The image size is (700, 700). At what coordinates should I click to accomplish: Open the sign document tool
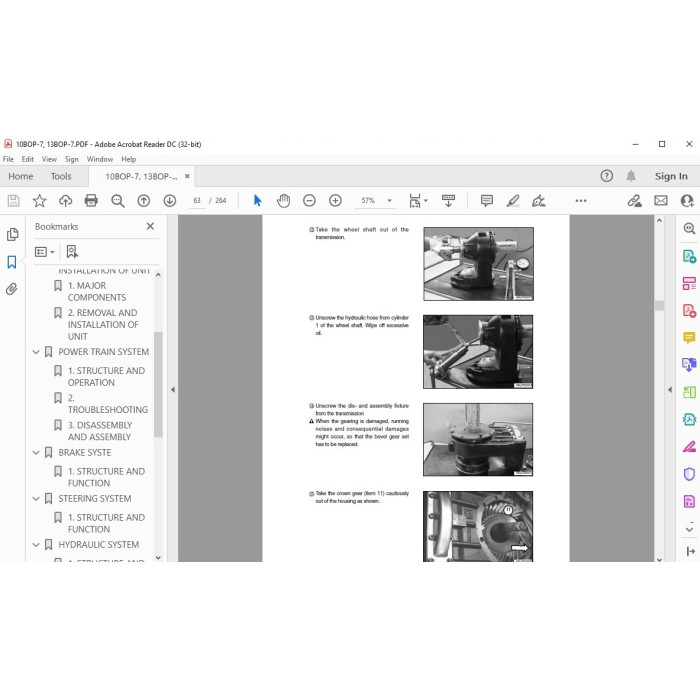pyautogui.click(x=538, y=201)
